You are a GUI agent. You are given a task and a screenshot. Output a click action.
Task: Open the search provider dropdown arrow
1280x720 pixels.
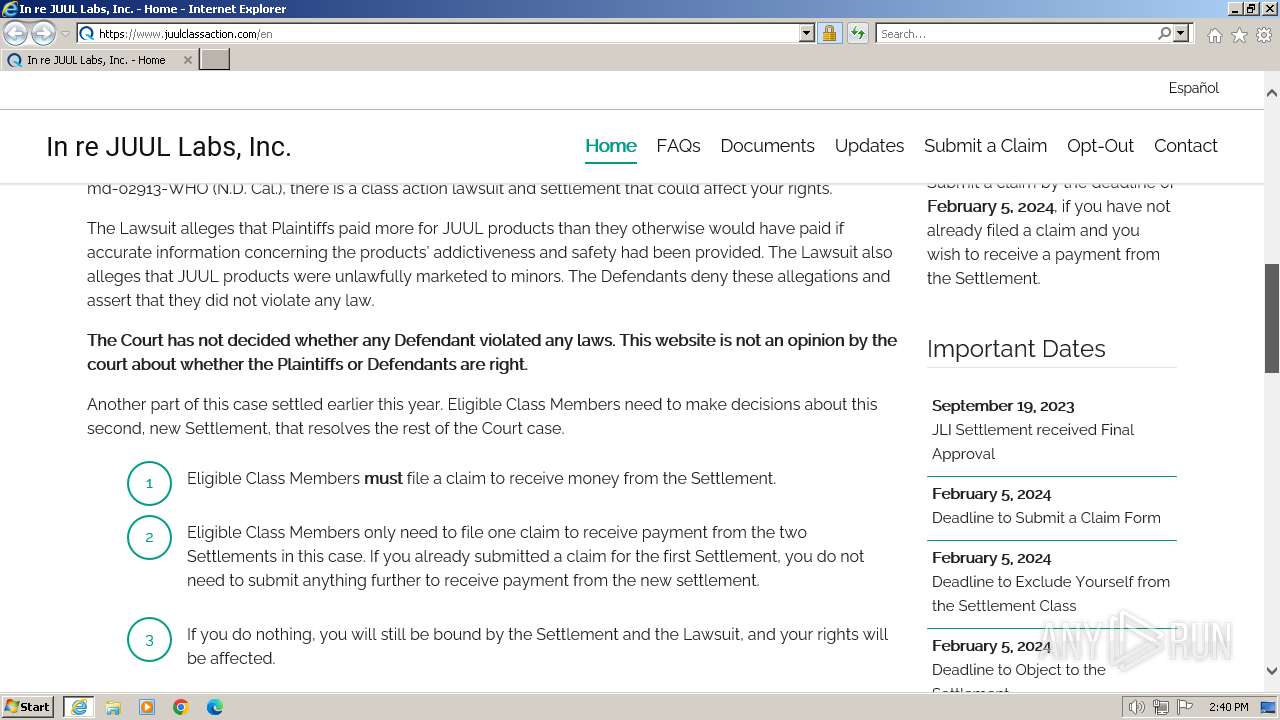tap(1181, 33)
